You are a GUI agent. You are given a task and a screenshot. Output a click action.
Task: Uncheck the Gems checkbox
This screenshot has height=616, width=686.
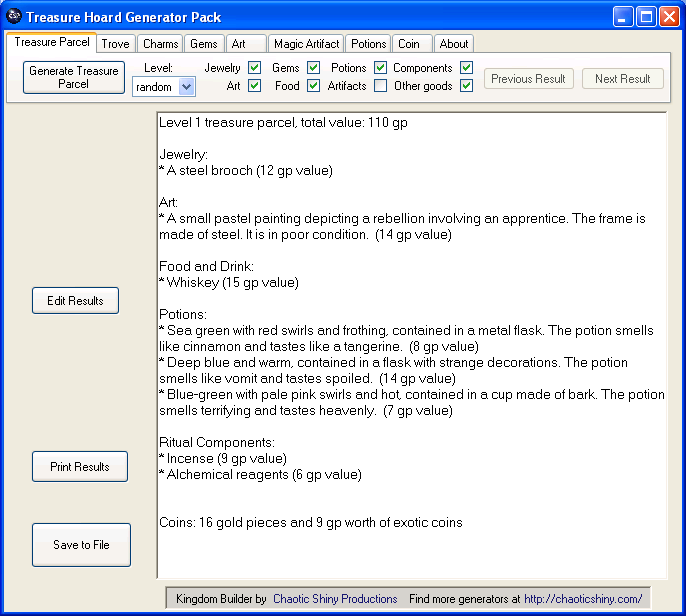(313, 68)
